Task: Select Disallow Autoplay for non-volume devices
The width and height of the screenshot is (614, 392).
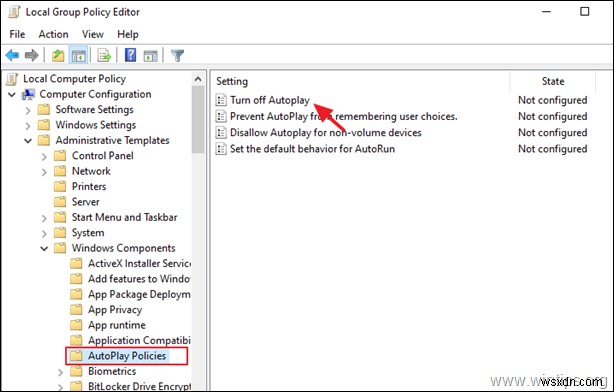Action: (x=325, y=133)
